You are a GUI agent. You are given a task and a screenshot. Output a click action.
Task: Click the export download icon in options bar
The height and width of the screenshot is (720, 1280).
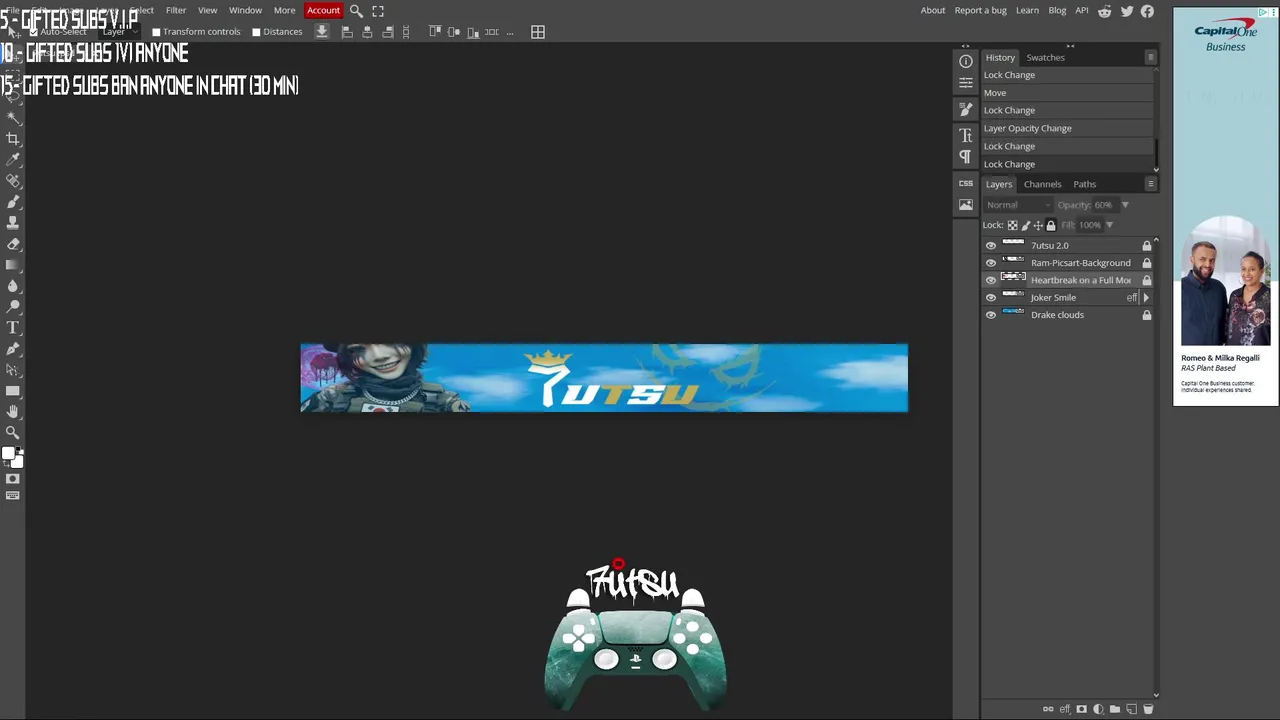[322, 32]
